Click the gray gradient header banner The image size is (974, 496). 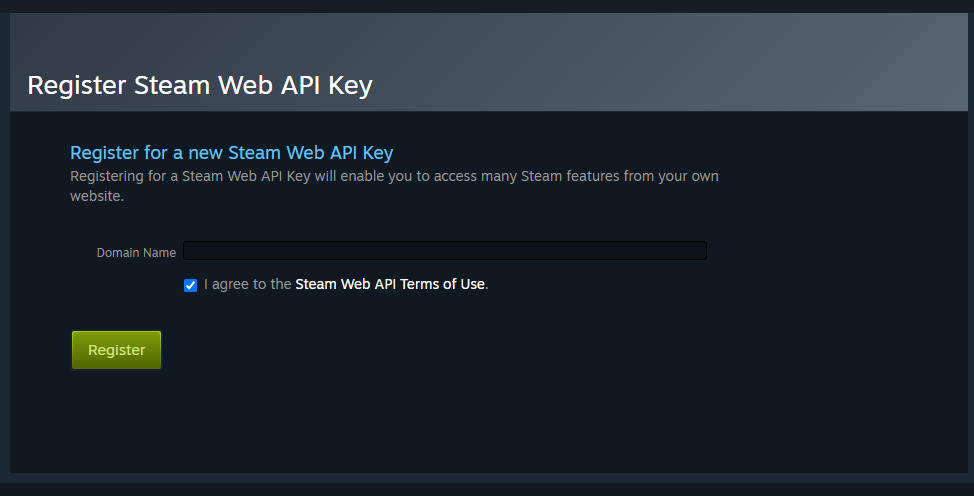coord(489,62)
